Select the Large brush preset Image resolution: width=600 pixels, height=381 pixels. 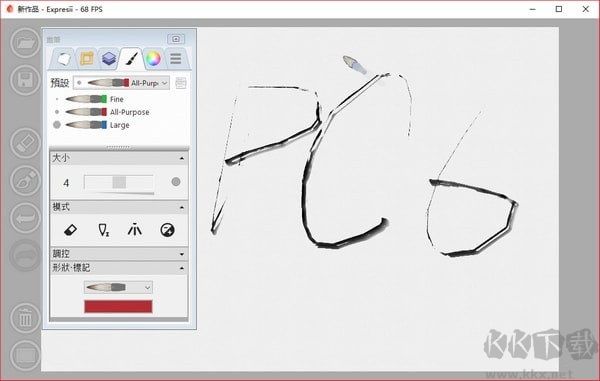[x=120, y=125]
